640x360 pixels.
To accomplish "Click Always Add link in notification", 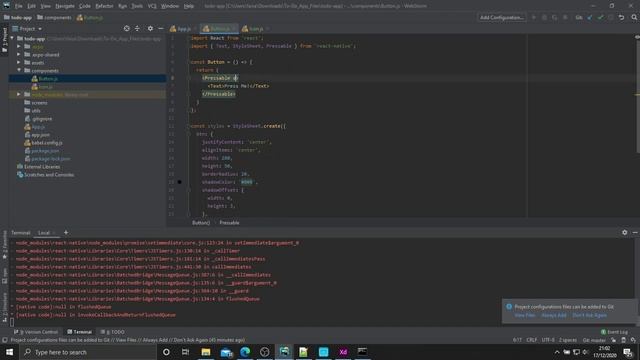I will 553,315.
